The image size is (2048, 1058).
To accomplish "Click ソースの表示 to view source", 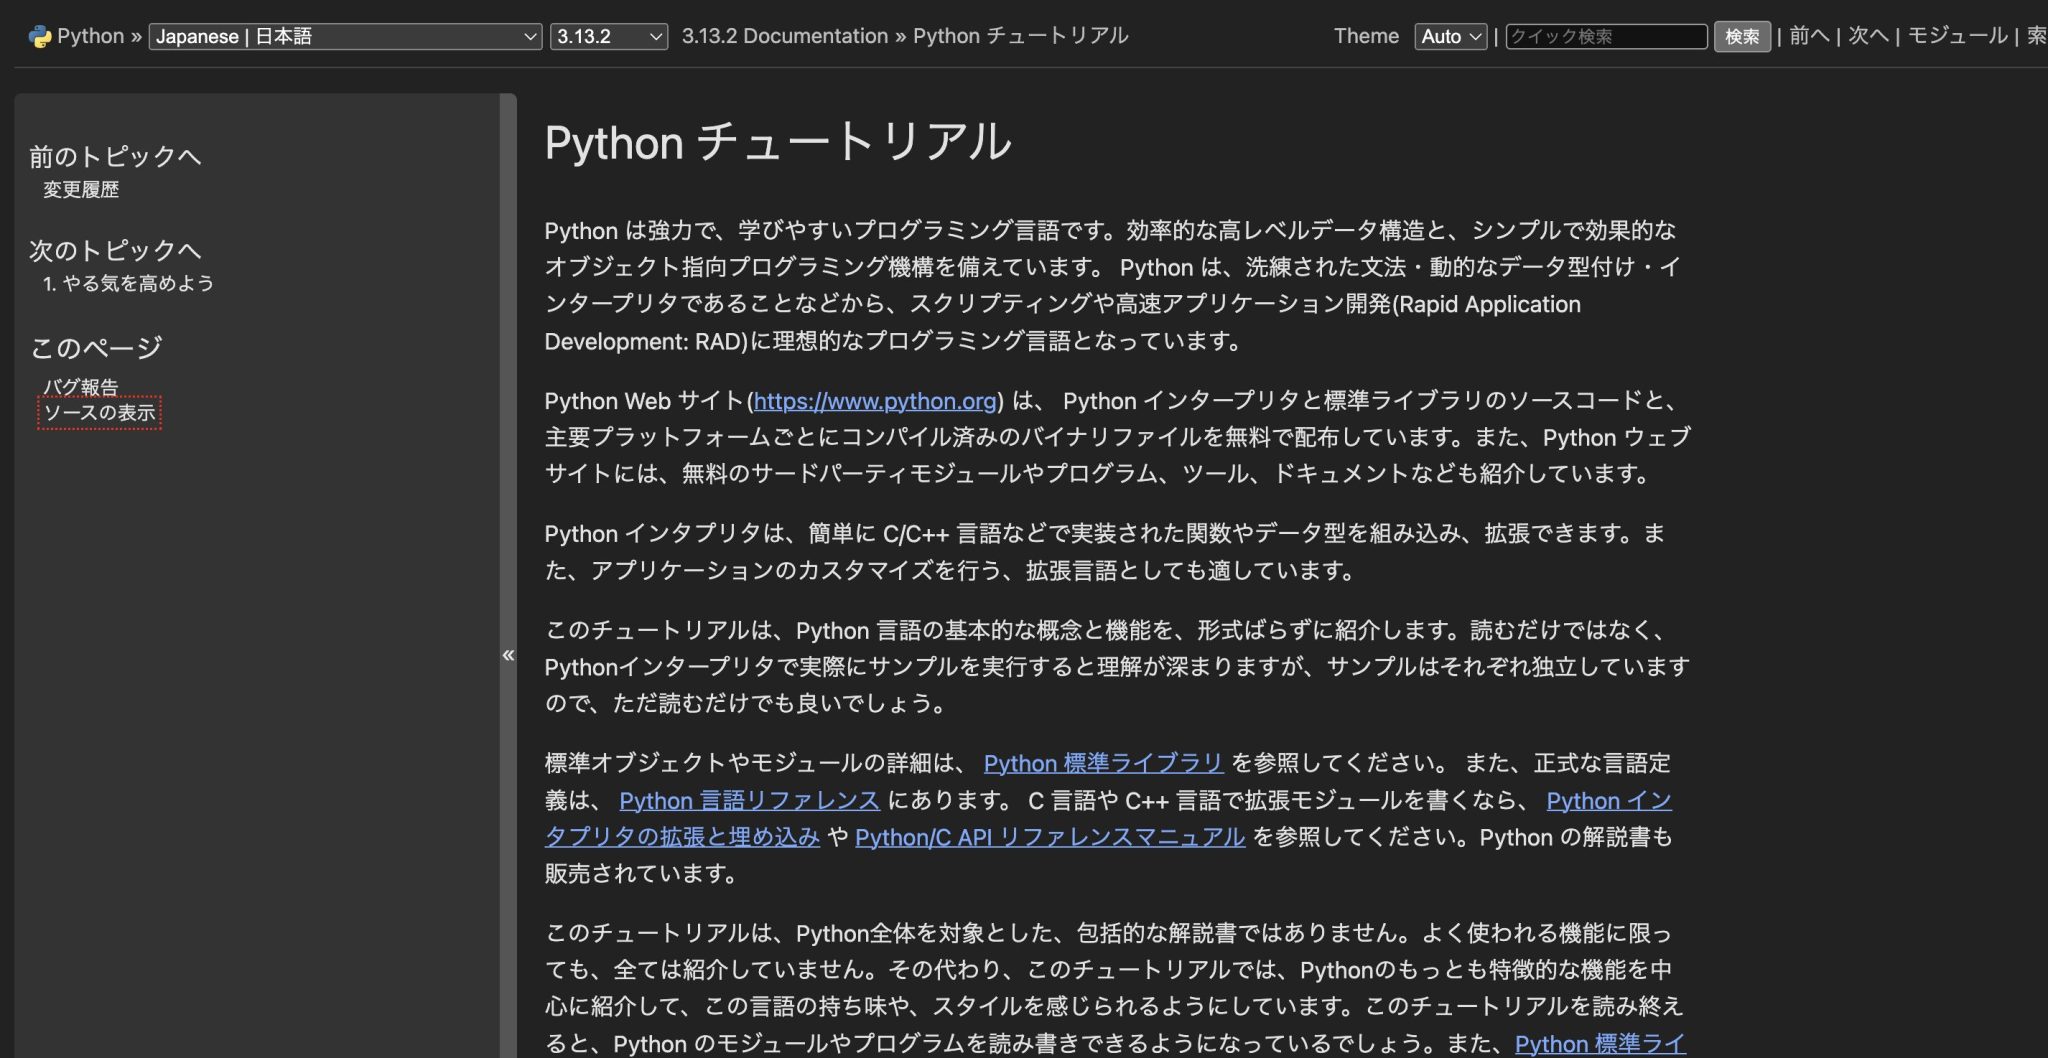I will click(99, 413).
